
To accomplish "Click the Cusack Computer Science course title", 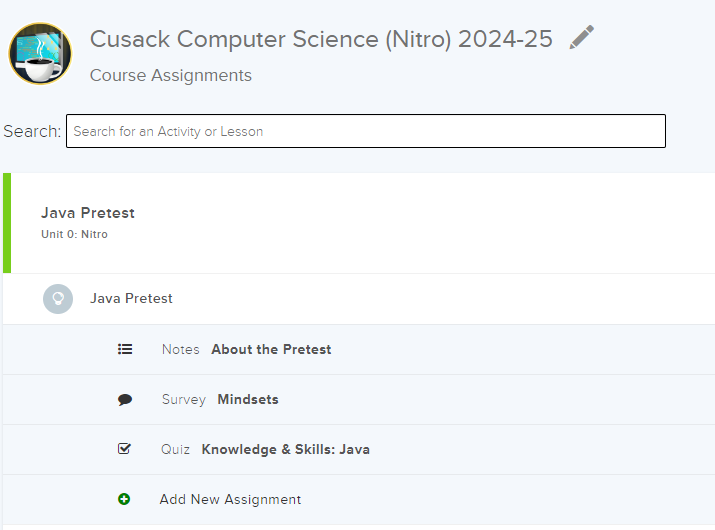I will [x=321, y=39].
